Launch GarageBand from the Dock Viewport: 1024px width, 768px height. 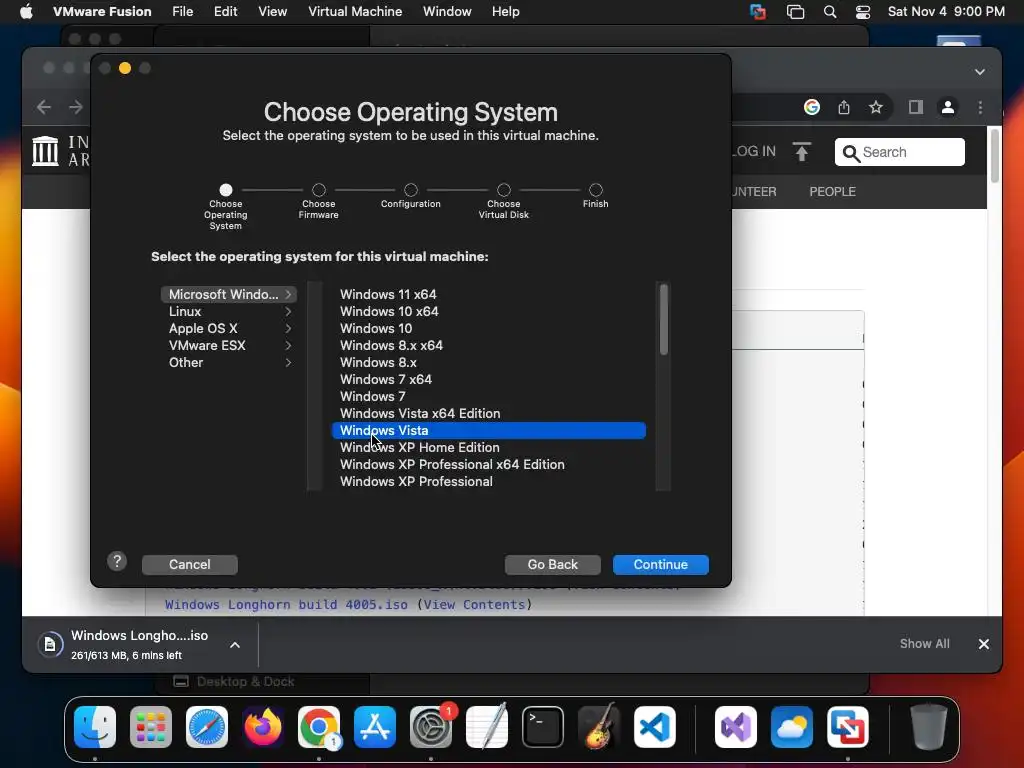tap(599, 728)
